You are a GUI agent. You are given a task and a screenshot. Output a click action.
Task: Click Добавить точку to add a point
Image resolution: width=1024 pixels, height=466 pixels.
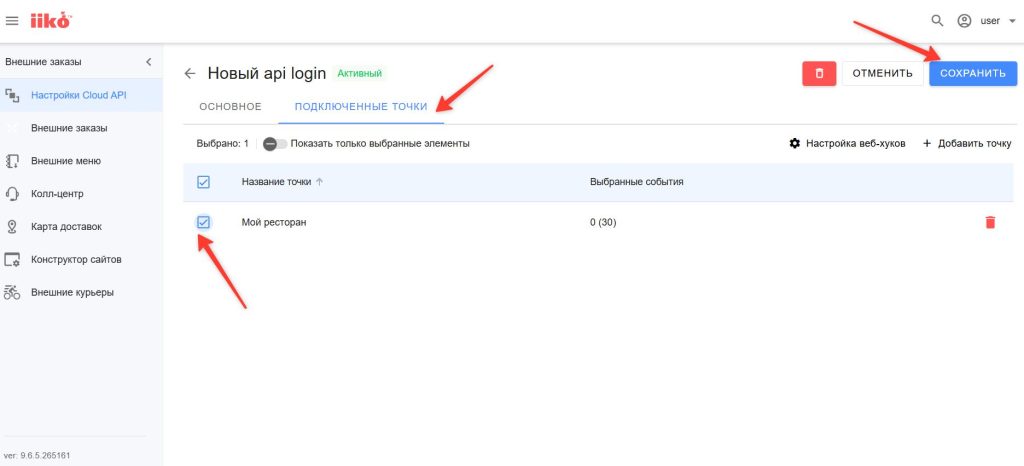point(966,143)
